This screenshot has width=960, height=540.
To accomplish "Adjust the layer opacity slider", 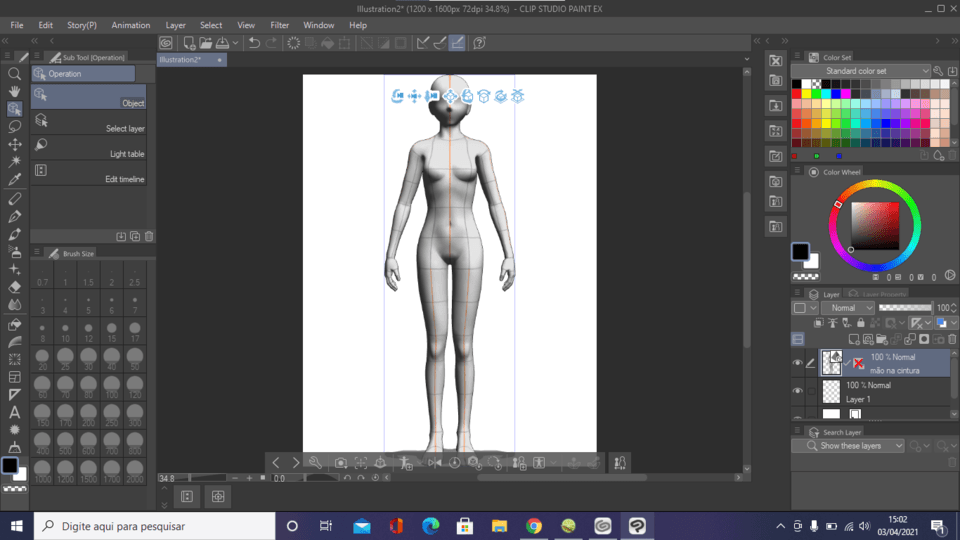I will [905, 308].
